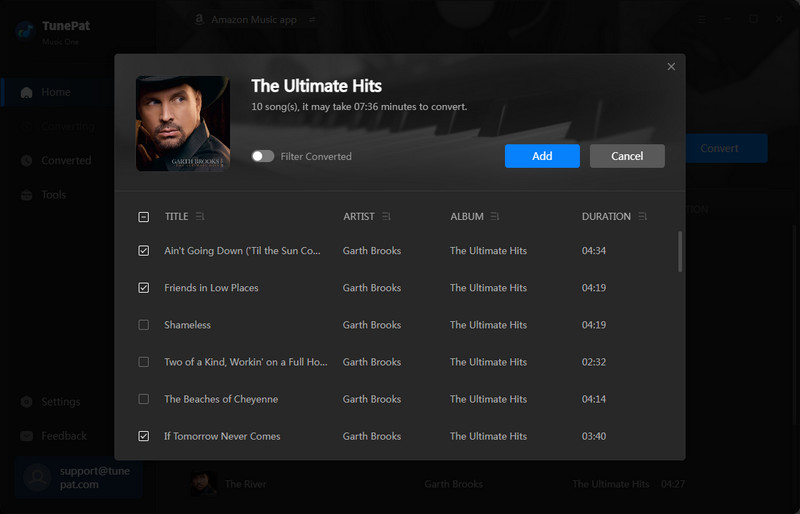Image resolution: width=800 pixels, height=514 pixels.
Task: Click the 02:32 duration value
Action: (594, 362)
